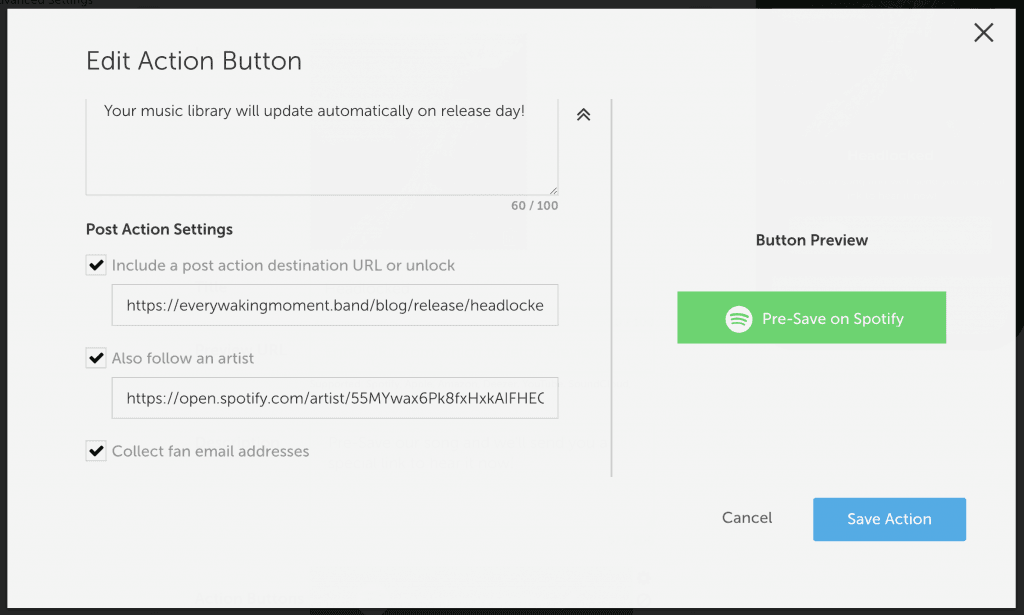Click the Button Preview label
1024x615 pixels.
pos(812,240)
